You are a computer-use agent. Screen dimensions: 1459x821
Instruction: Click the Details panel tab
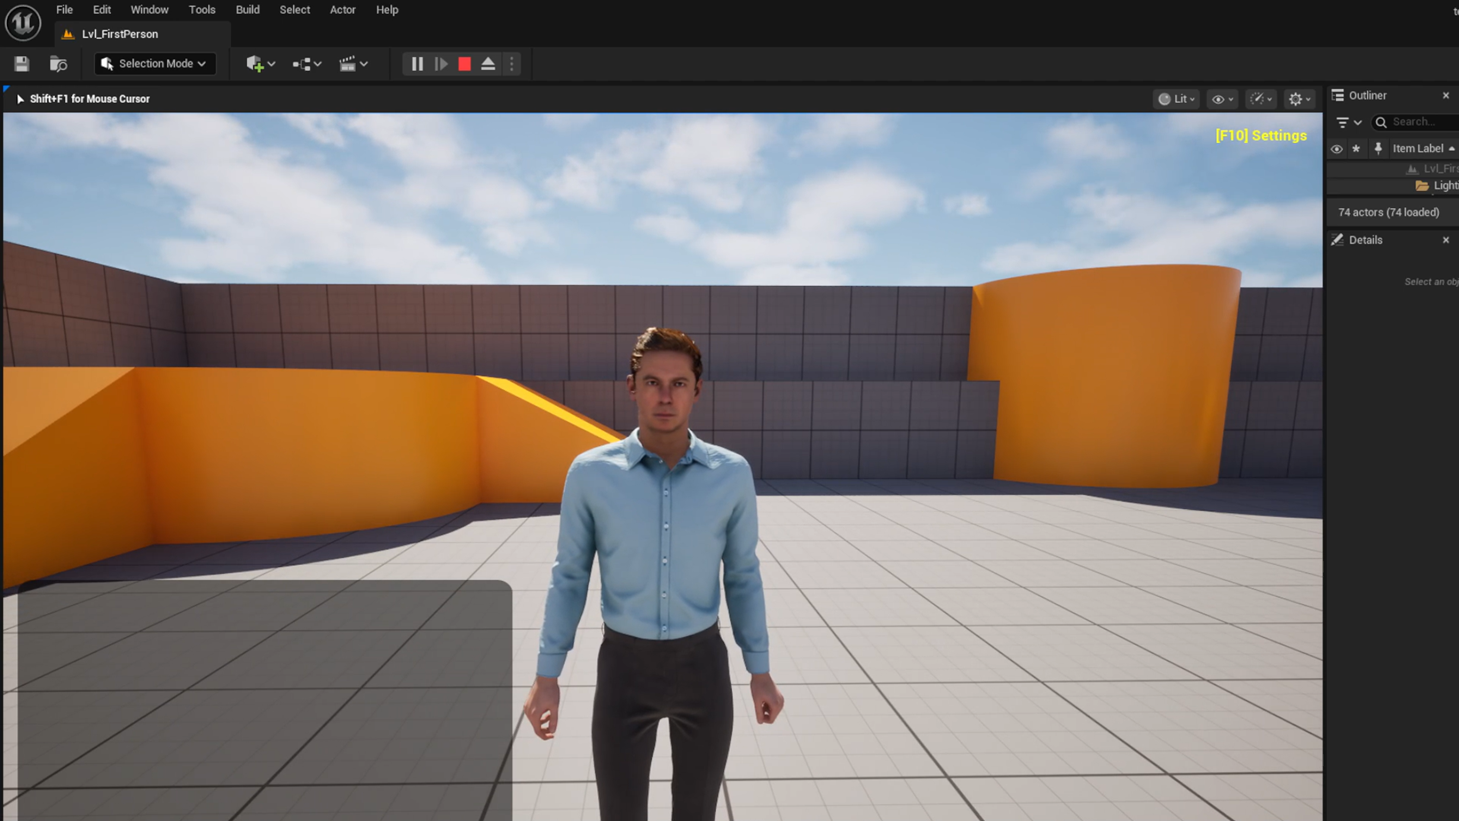tap(1357, 240)
